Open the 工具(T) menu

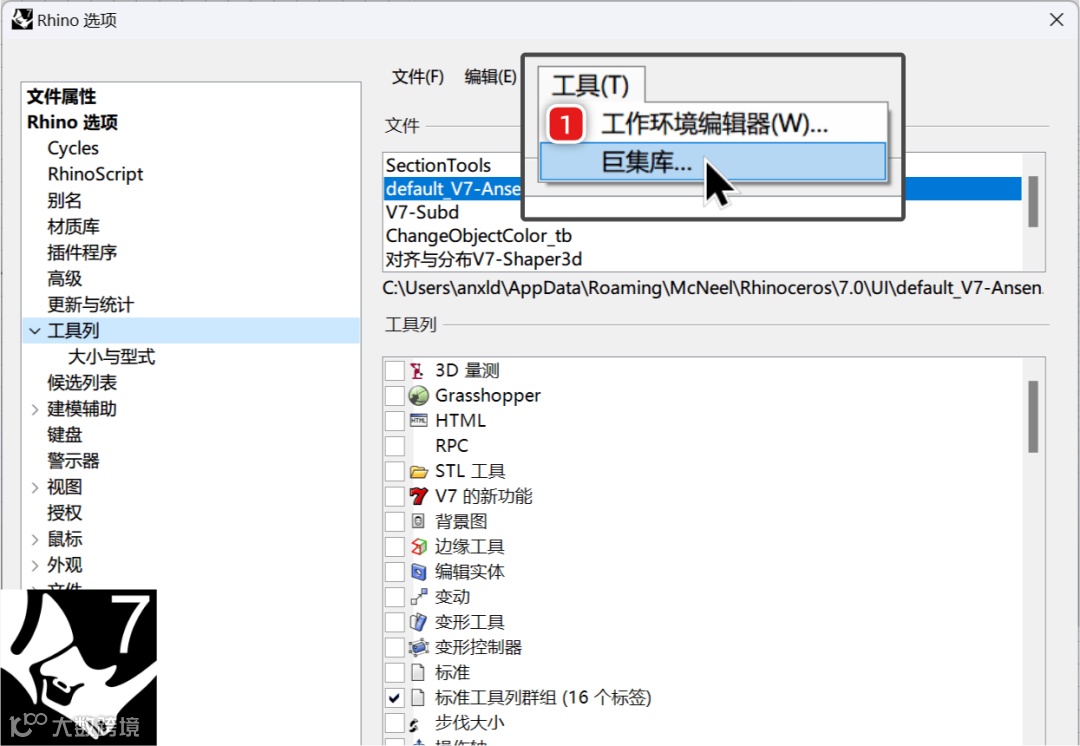[591, 85]
